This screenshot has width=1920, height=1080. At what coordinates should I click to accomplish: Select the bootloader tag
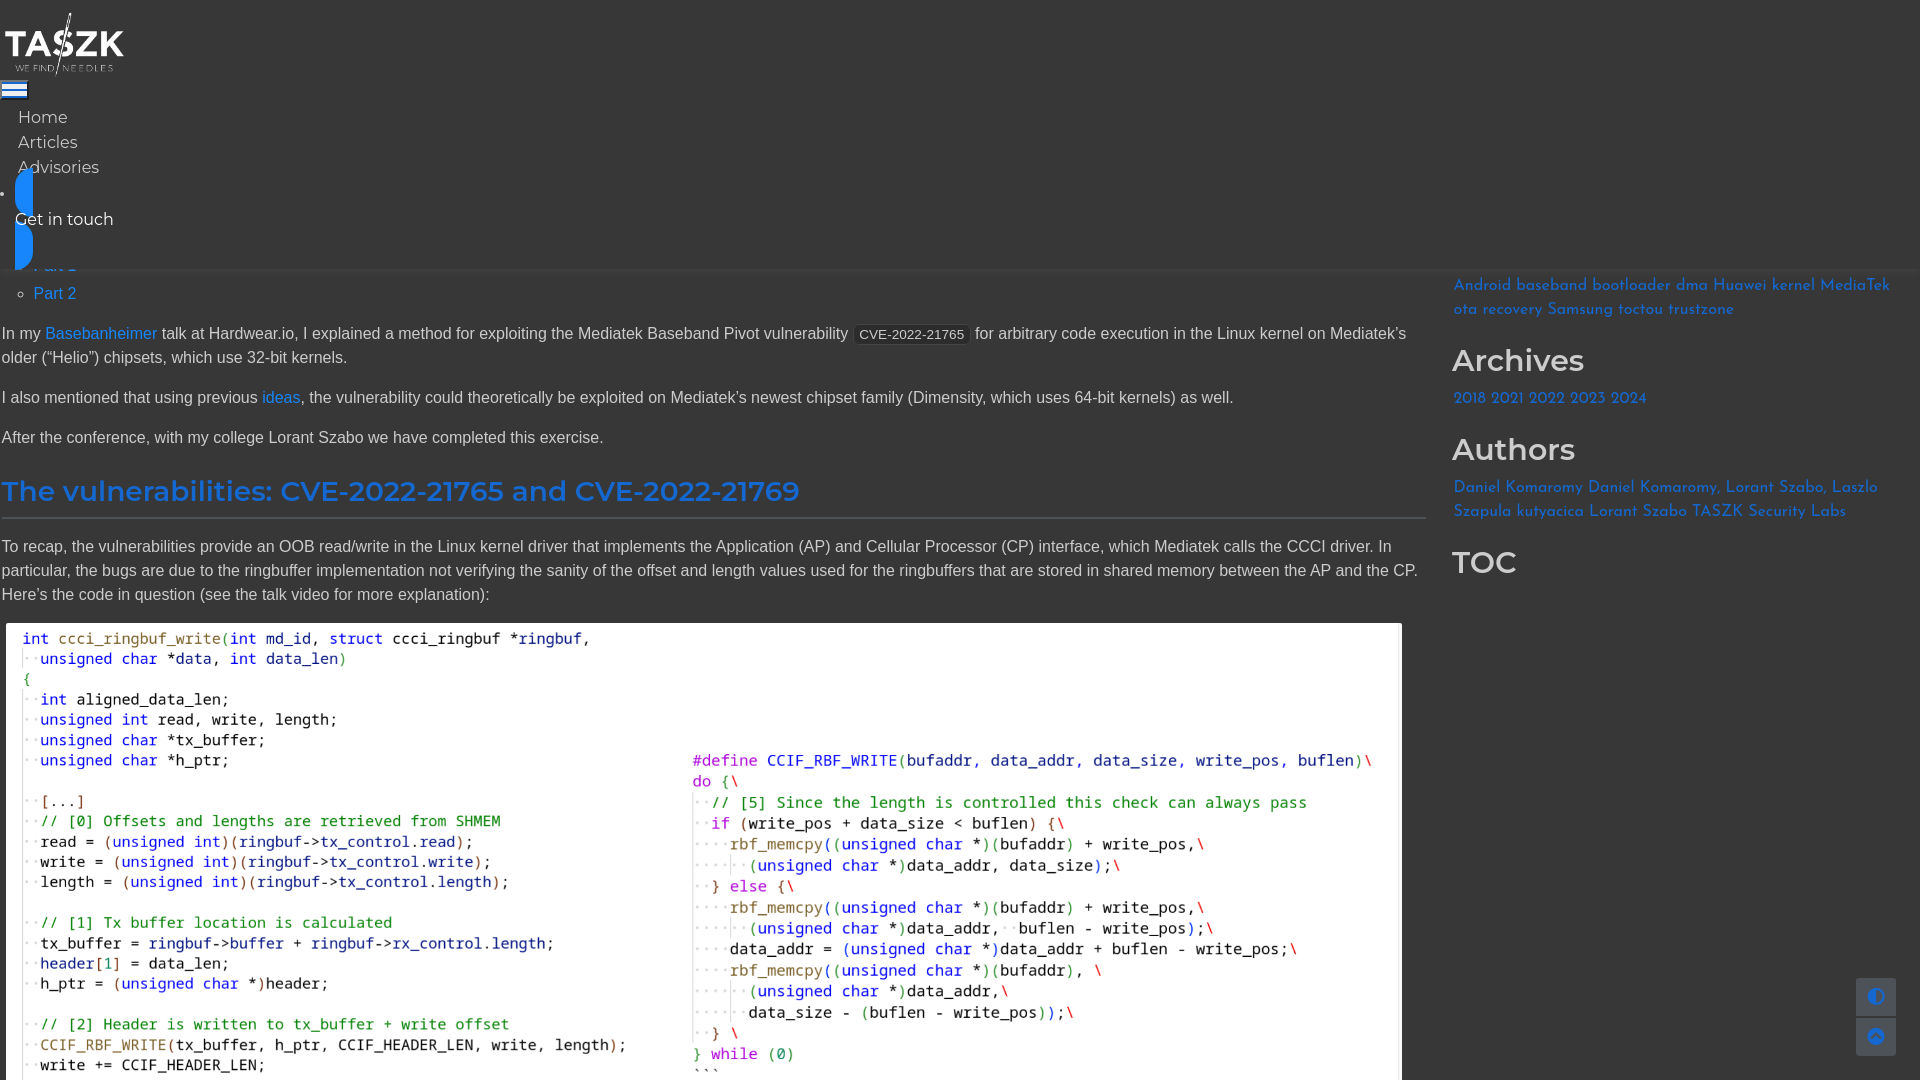tap(1631, 286)
